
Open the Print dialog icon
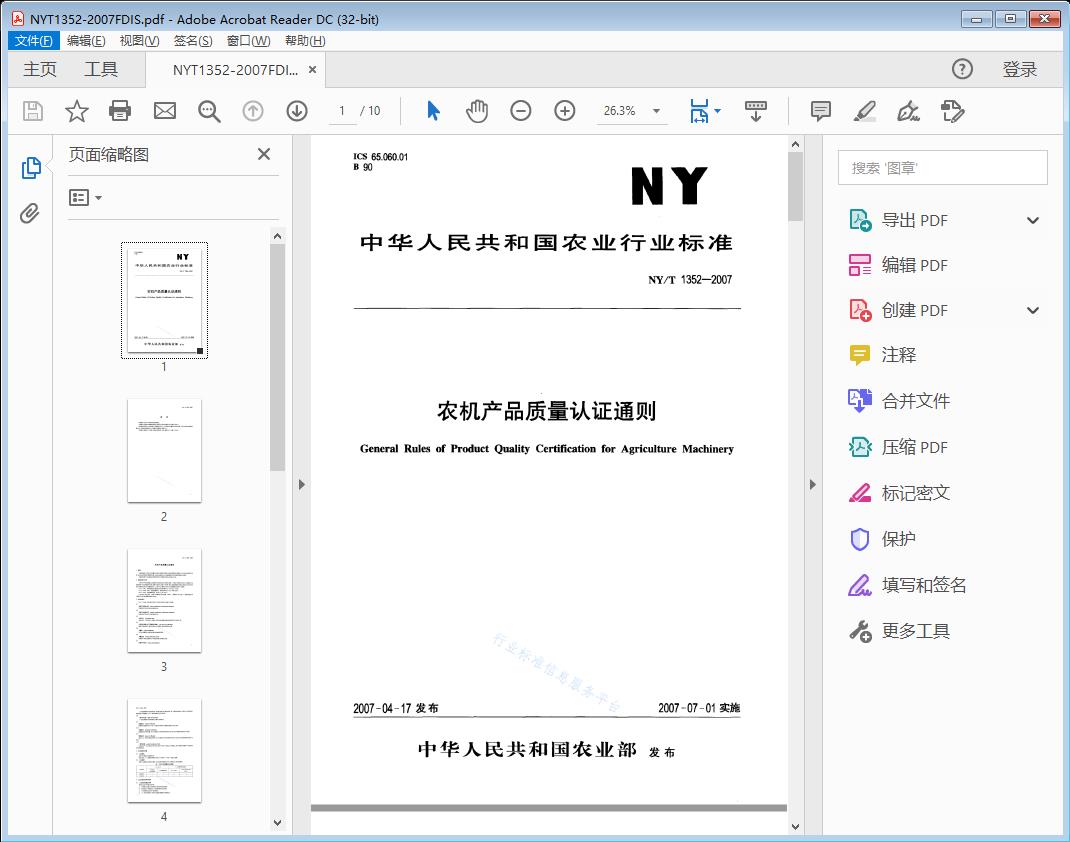tap(120, 111)
